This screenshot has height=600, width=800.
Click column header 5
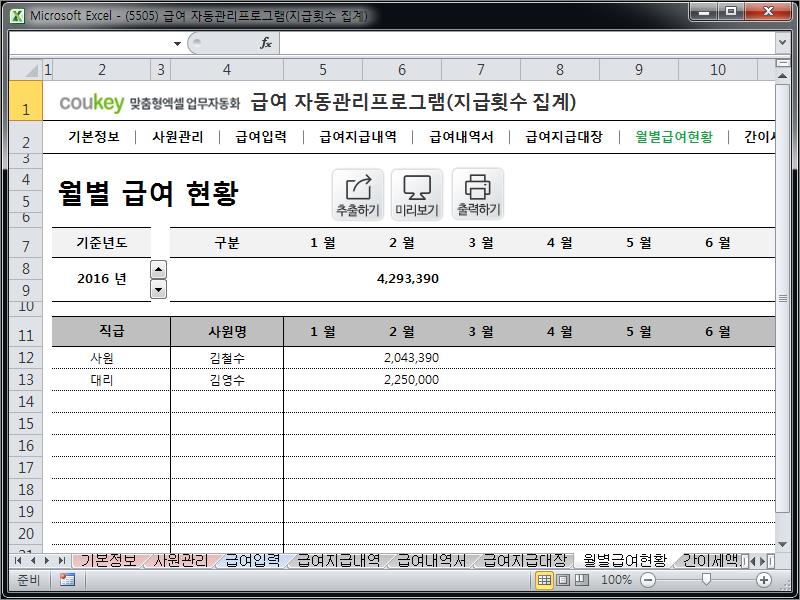pos(323,69)
